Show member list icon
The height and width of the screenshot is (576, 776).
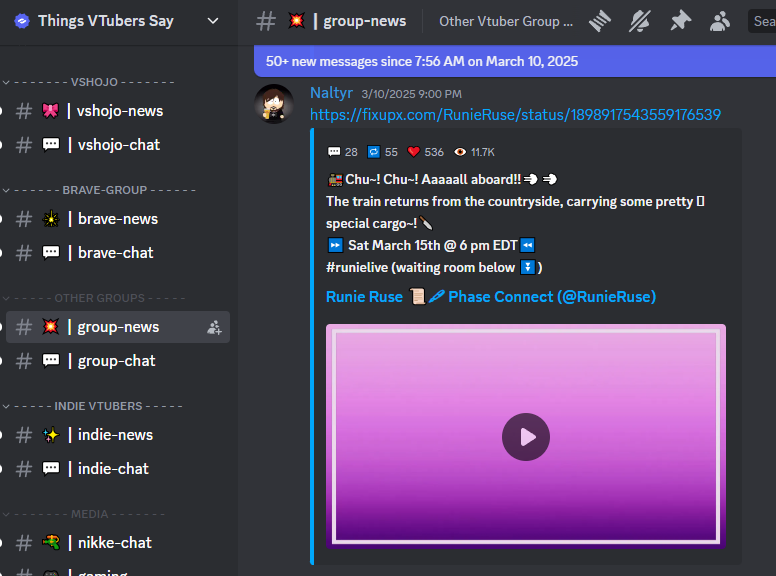coord(720,21)
